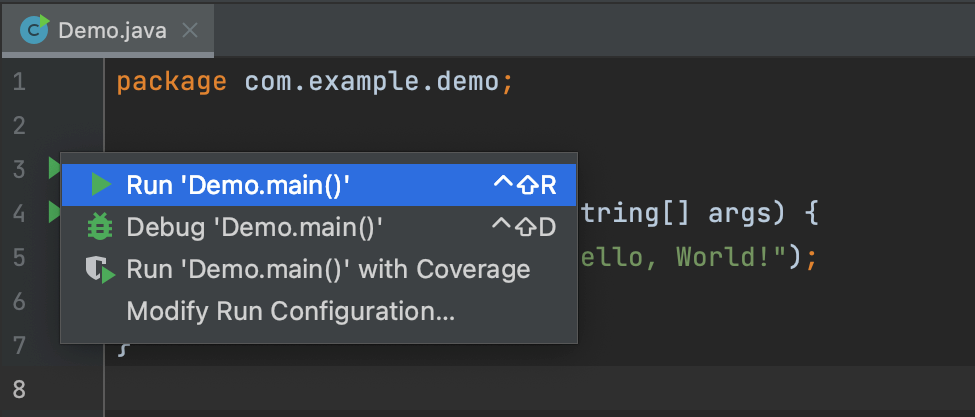Click line number 5 in the gutter
The image size is (975, 417).
[x=19, y=257]
